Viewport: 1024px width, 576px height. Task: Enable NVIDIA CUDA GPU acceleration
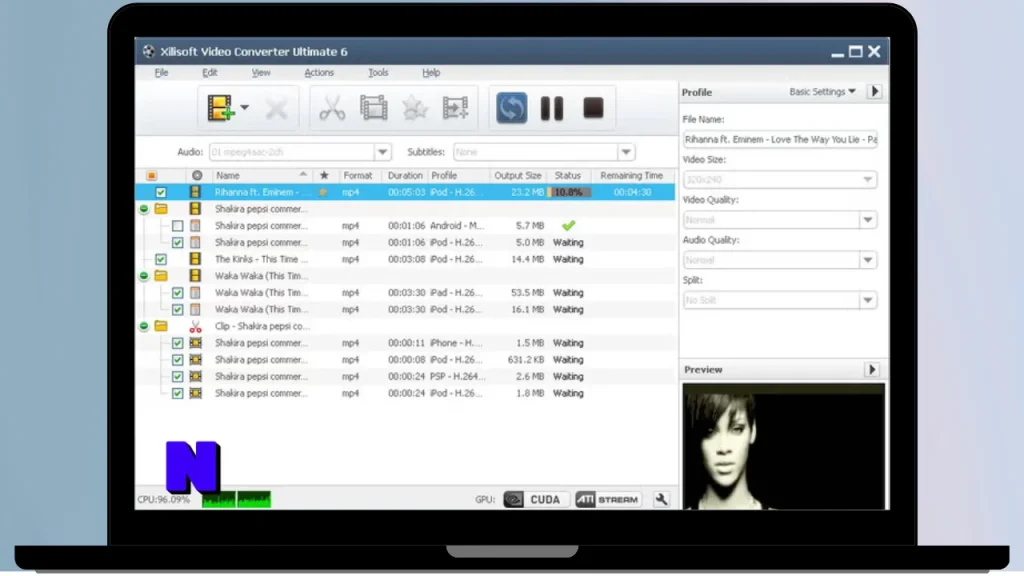coord(537,500)
